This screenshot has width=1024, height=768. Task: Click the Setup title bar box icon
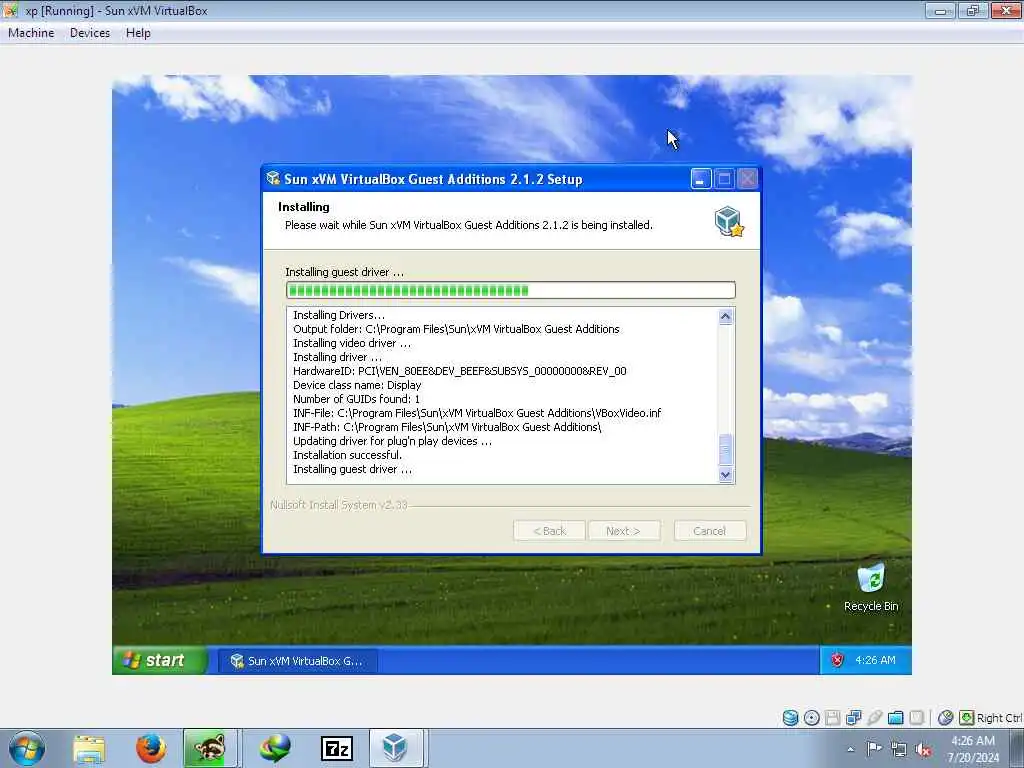coord(273,178)
